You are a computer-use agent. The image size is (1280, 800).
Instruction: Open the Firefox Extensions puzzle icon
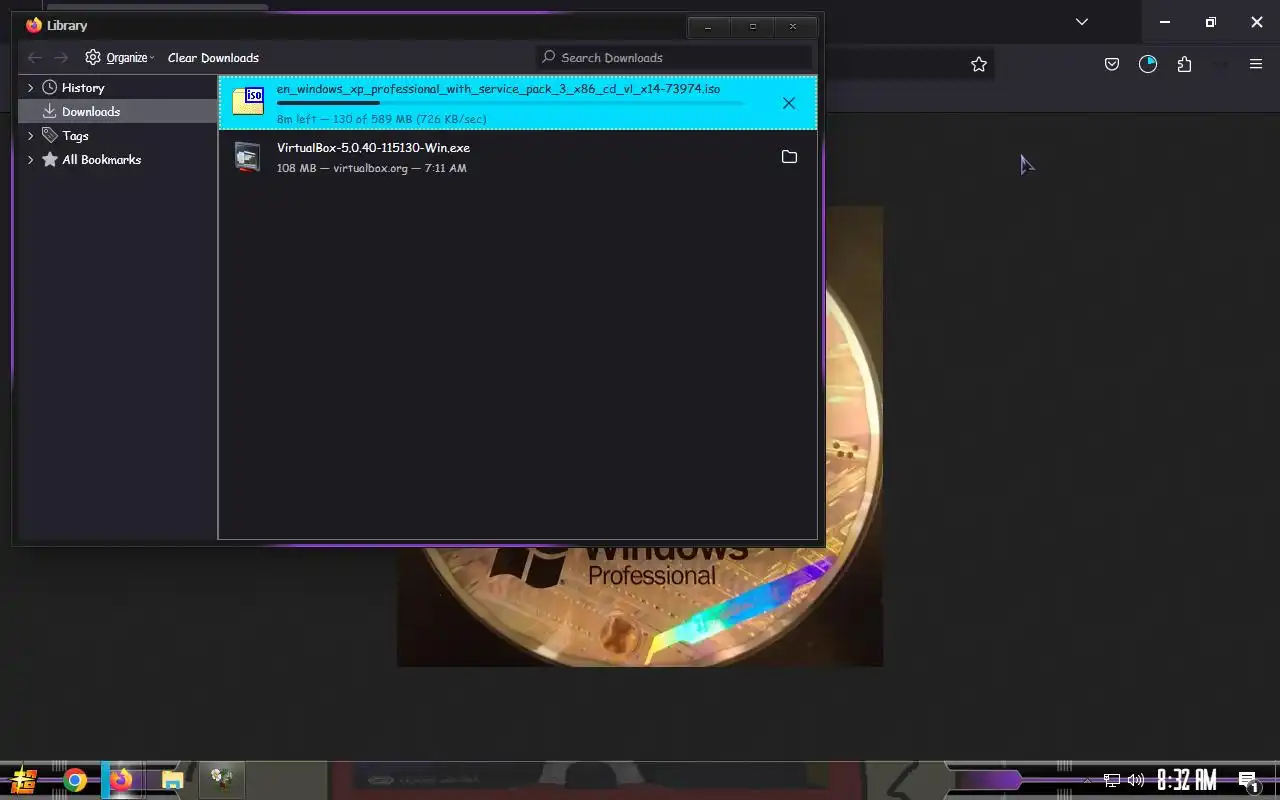coord(1184,64)
